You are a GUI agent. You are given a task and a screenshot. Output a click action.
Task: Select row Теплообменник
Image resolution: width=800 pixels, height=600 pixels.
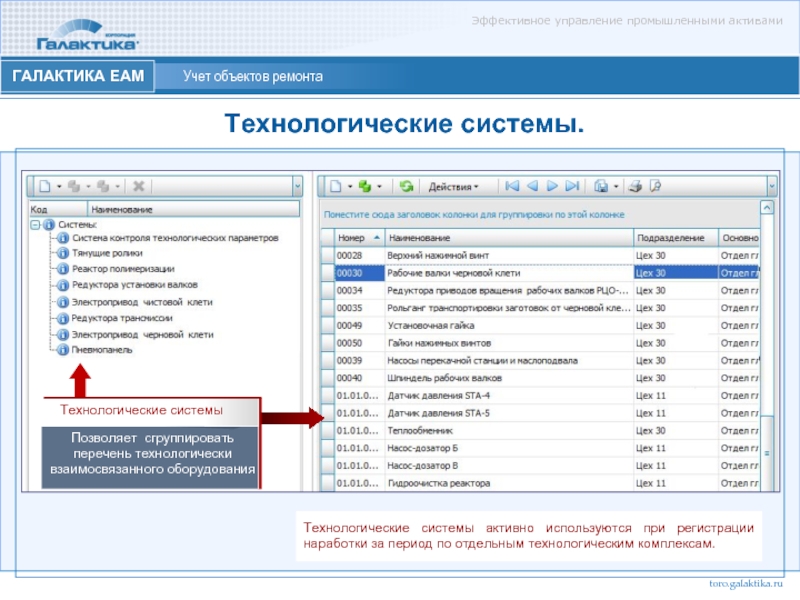click(540, 431)
